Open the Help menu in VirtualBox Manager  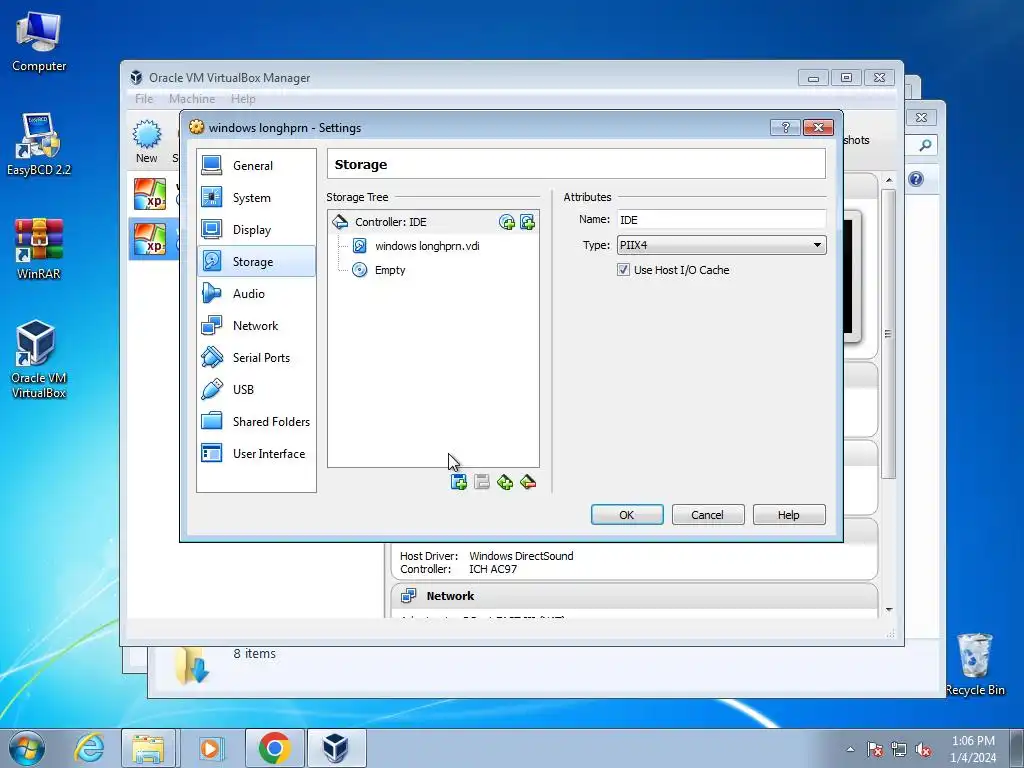coord(243,99)
